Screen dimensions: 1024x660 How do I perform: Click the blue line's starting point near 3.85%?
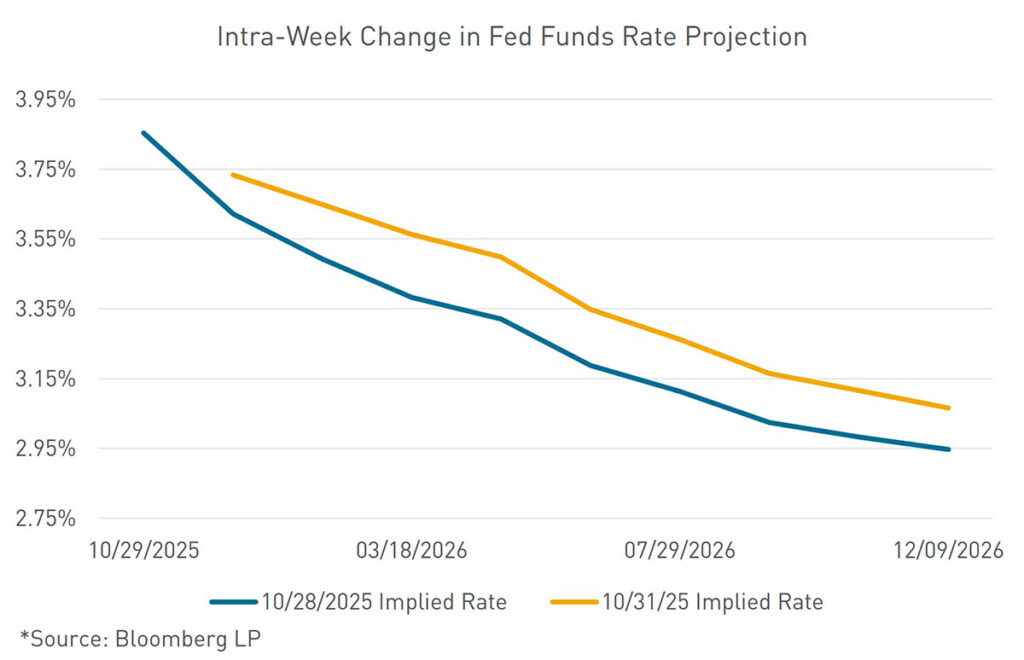point(143,132)
